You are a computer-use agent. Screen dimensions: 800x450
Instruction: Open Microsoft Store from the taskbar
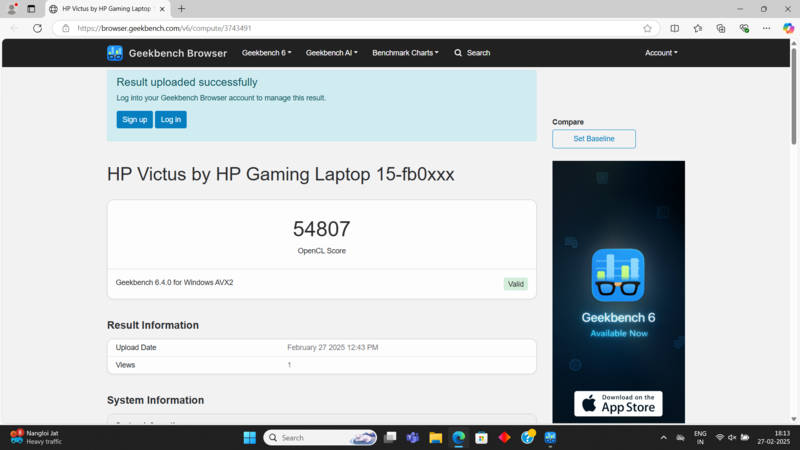(481, 437)
